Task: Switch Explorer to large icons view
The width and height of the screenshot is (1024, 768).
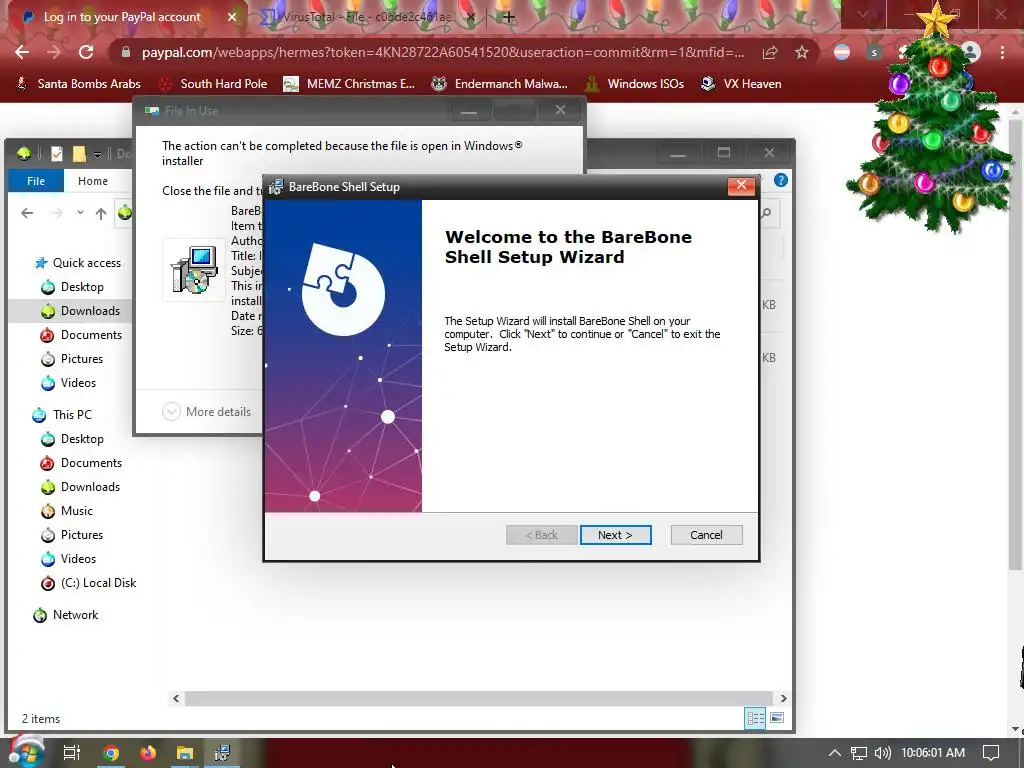Action: pyautogui.click(x=777, y=718)
